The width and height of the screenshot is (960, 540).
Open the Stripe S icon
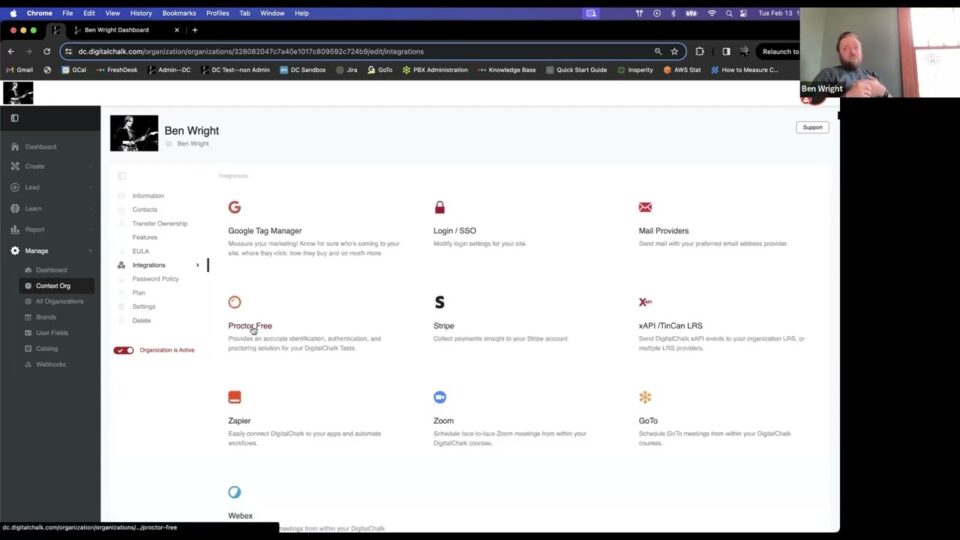click(440, 302)
